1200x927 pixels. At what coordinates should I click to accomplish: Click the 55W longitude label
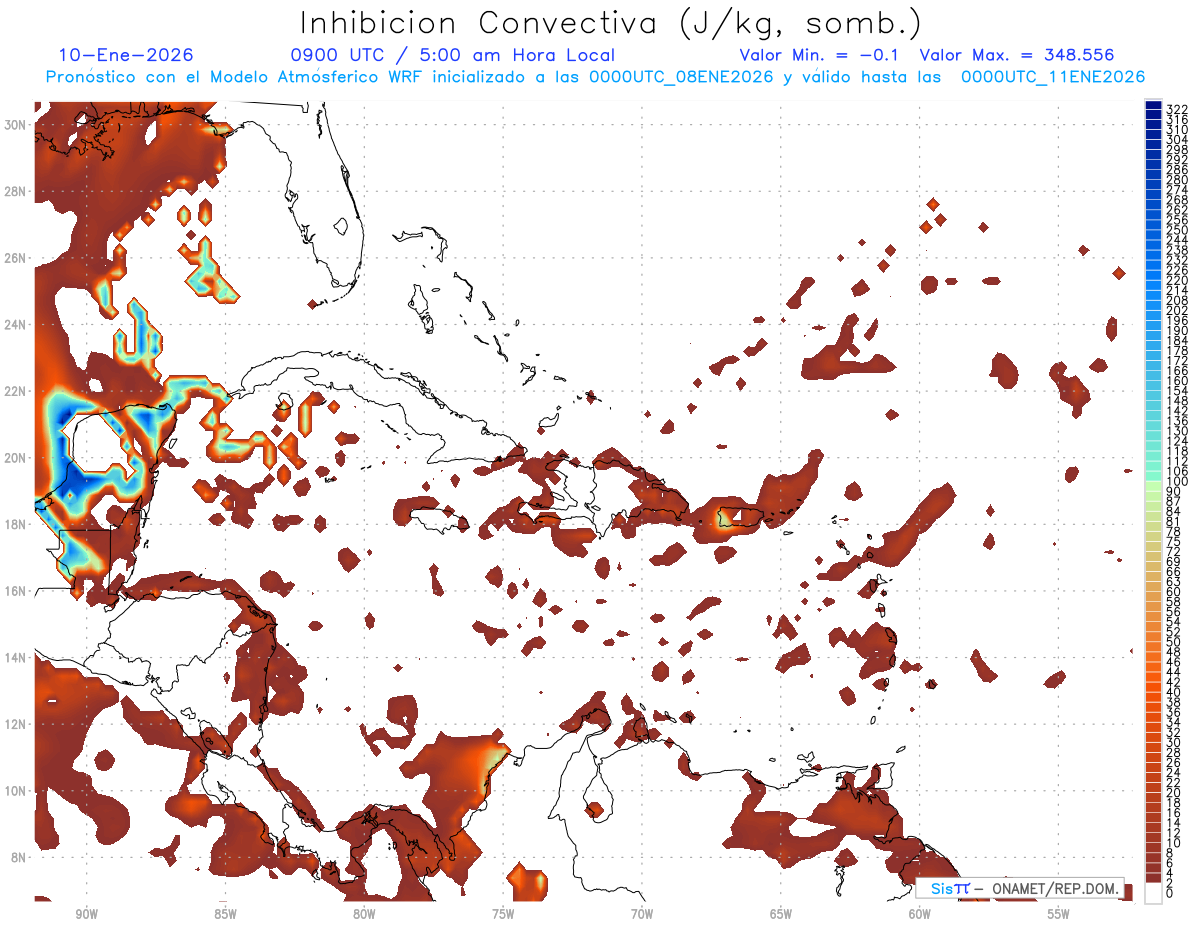[x=1059, y=913]
